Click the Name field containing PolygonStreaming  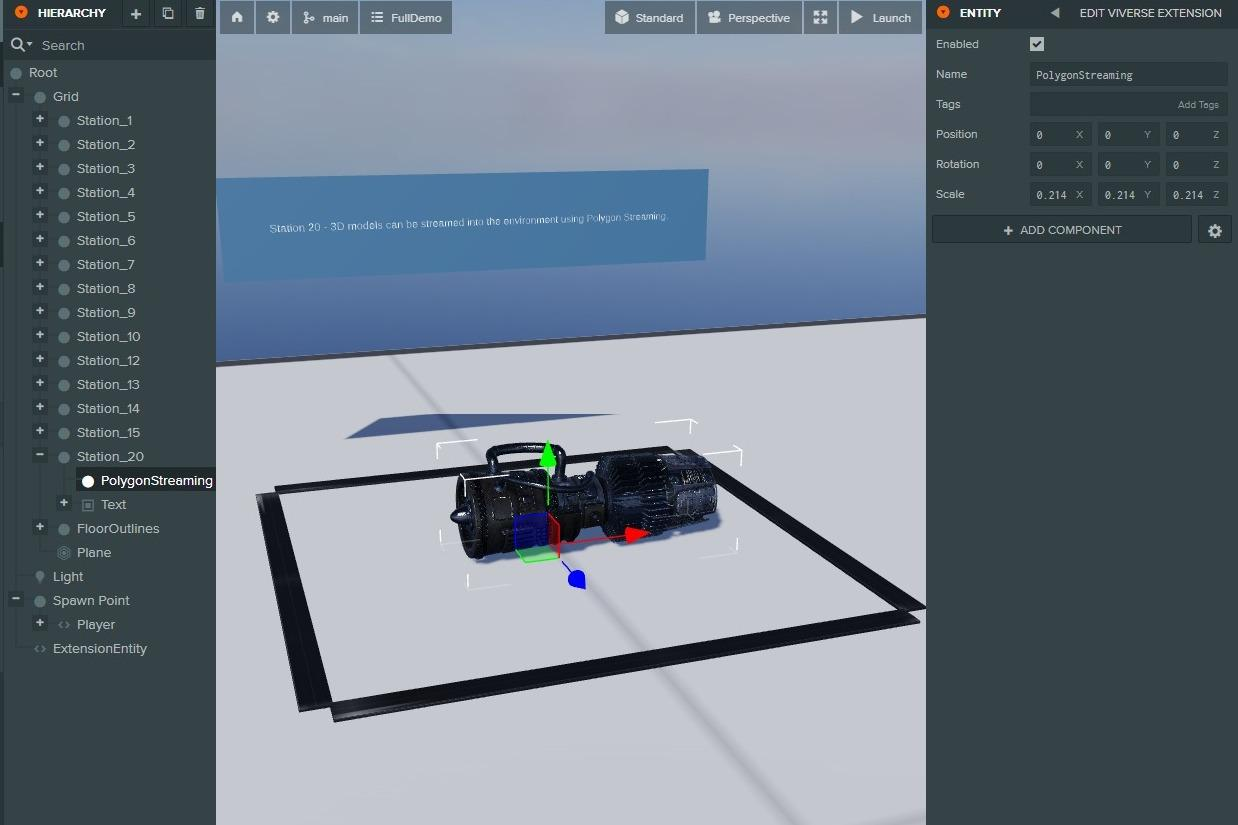(x=1128, y=75)
